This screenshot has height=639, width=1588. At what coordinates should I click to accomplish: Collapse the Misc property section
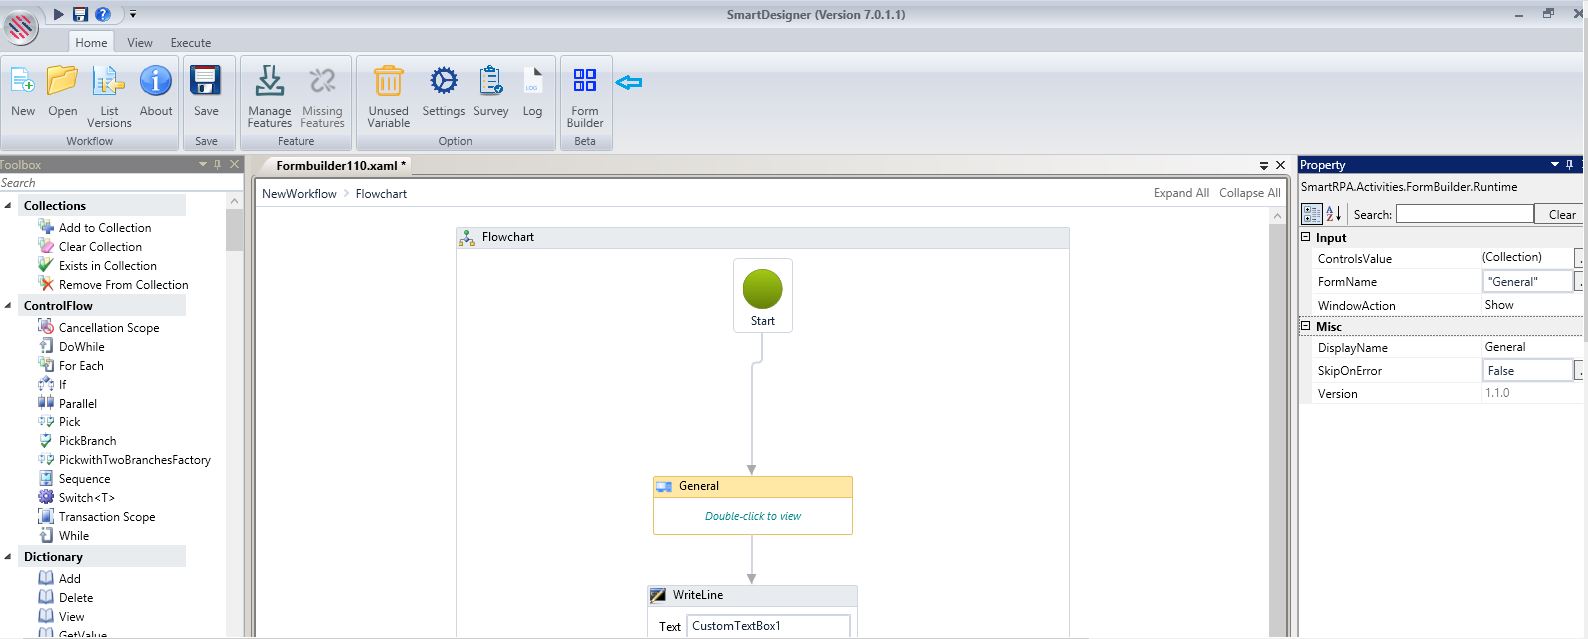click(1306, 326)
